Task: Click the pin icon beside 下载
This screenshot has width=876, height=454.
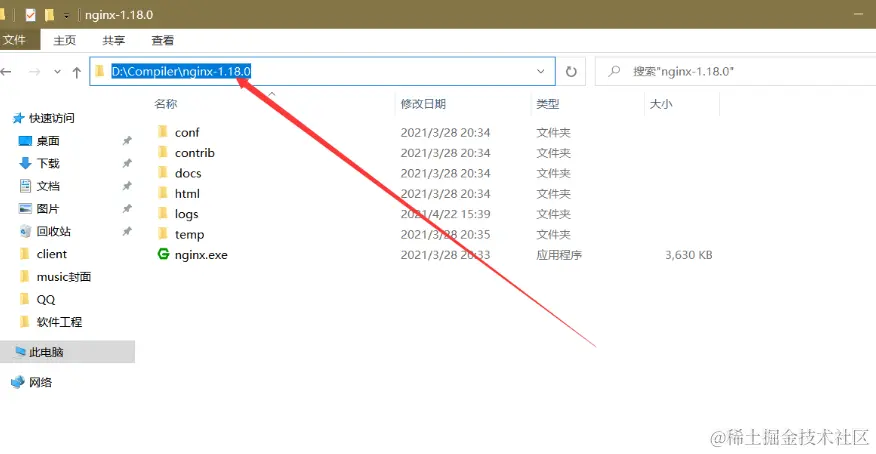Action: click(127, 163)
